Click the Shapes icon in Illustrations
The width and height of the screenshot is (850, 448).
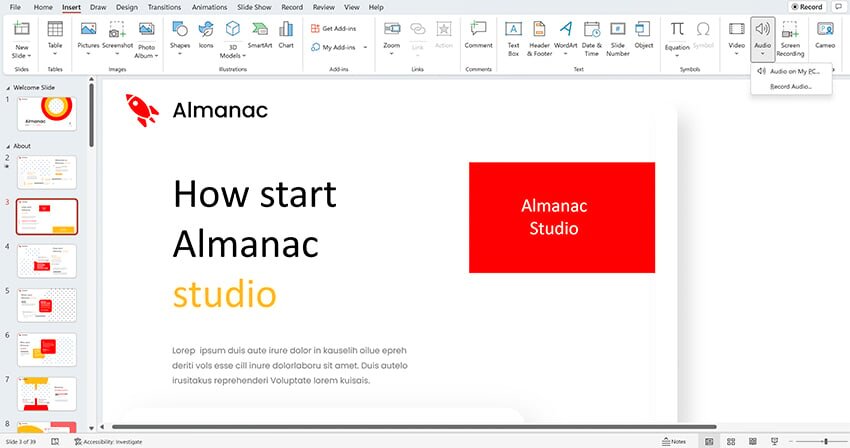pos(180,34)
